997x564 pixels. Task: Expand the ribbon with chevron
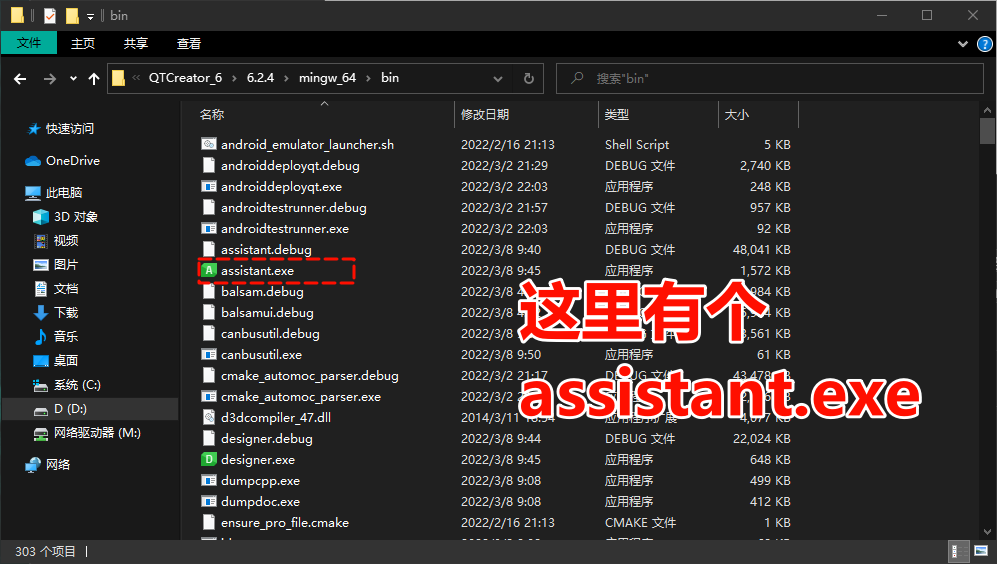pyautogui.click(x=963, y=44)
